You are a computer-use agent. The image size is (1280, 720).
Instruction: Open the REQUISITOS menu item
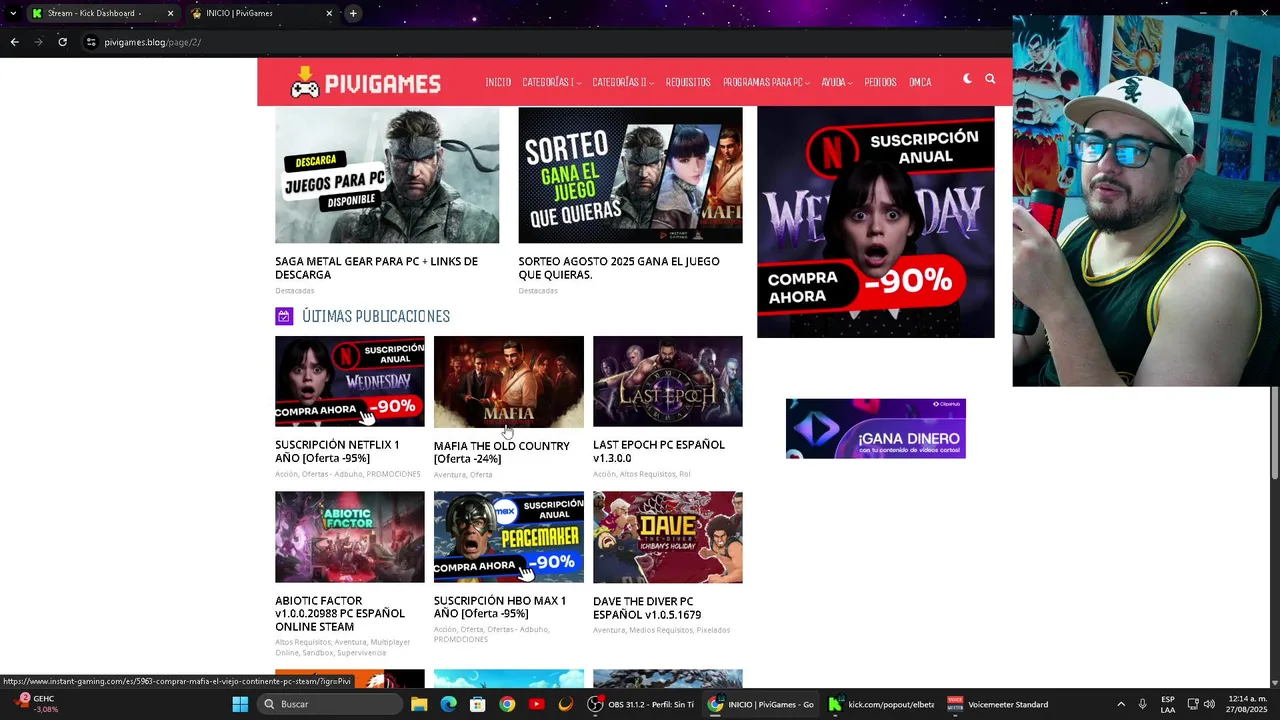point(688,82)
